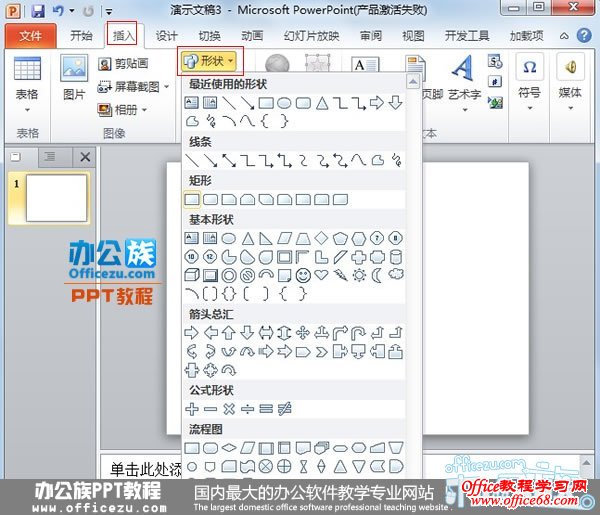Viewport: 600px width, 515px height.
Task: Open the 审阅 (Review) tab
Action: tap(371, 36)
